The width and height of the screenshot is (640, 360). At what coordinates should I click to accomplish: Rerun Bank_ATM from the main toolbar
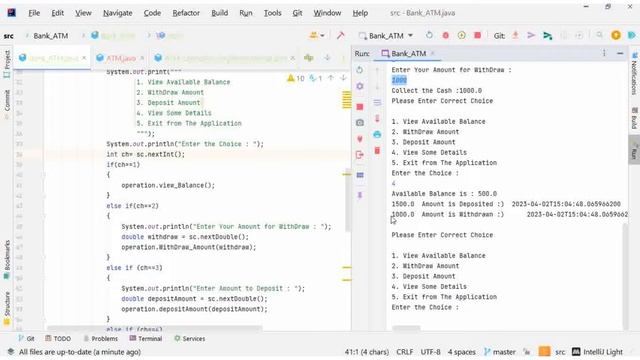(429, 36)
